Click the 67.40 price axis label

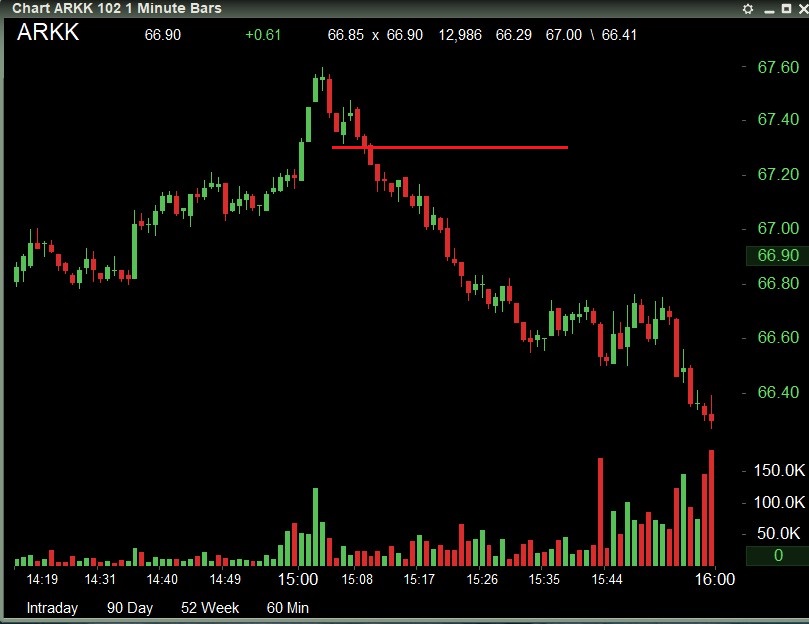[x=778, y=119]
